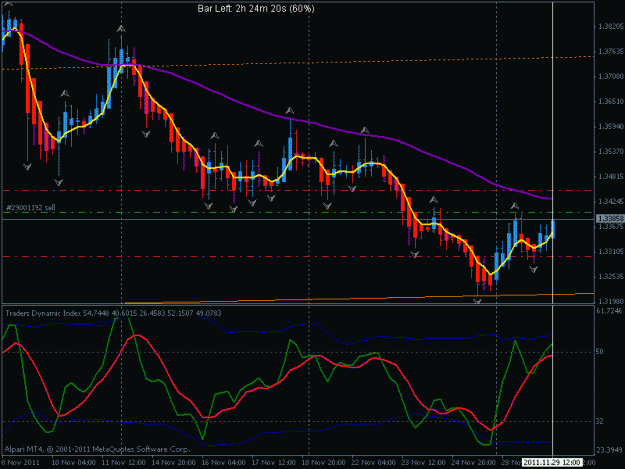This screenshot has width=625, height=469.
Task: Click the '17 Nov 12:00' time axis label
Action: pos(273,462)
